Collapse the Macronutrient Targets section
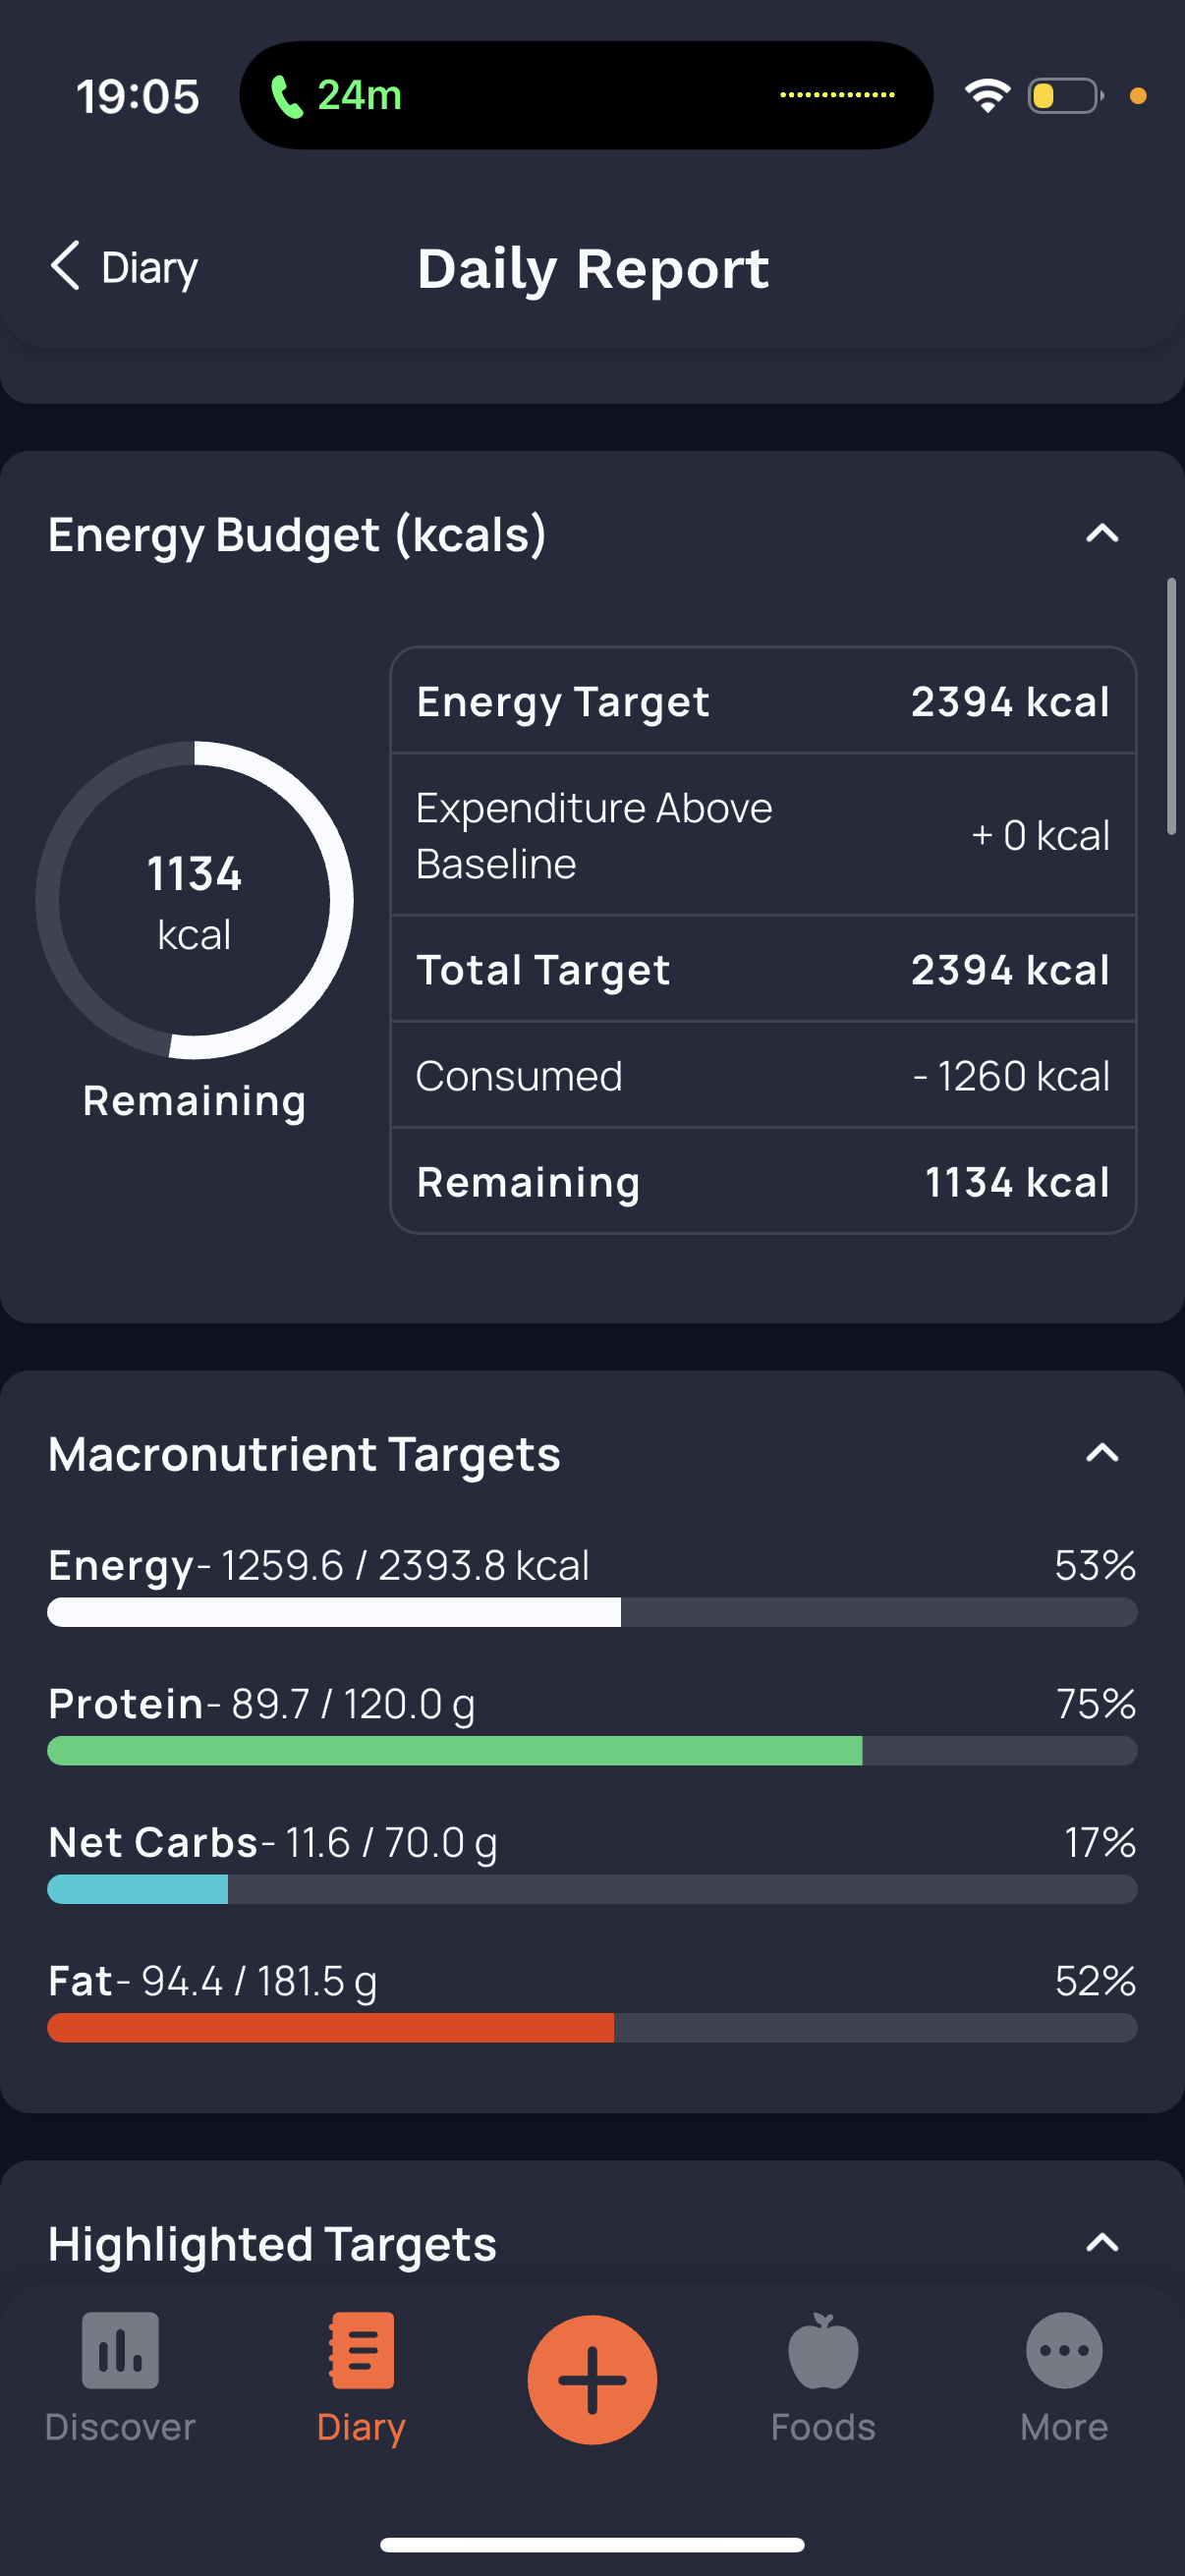This screenshot has height=2576, width=1185. coord(1102,1453)
